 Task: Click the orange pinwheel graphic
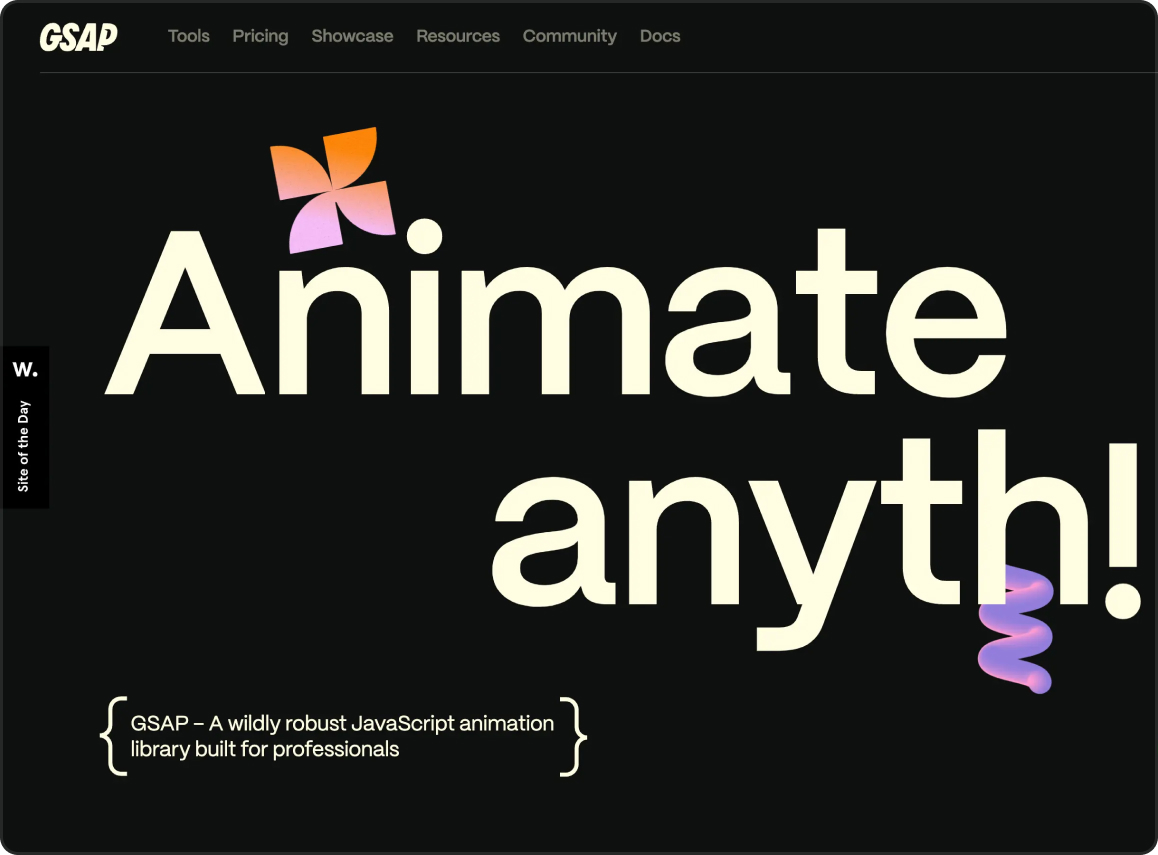click(x=332, y=190)
